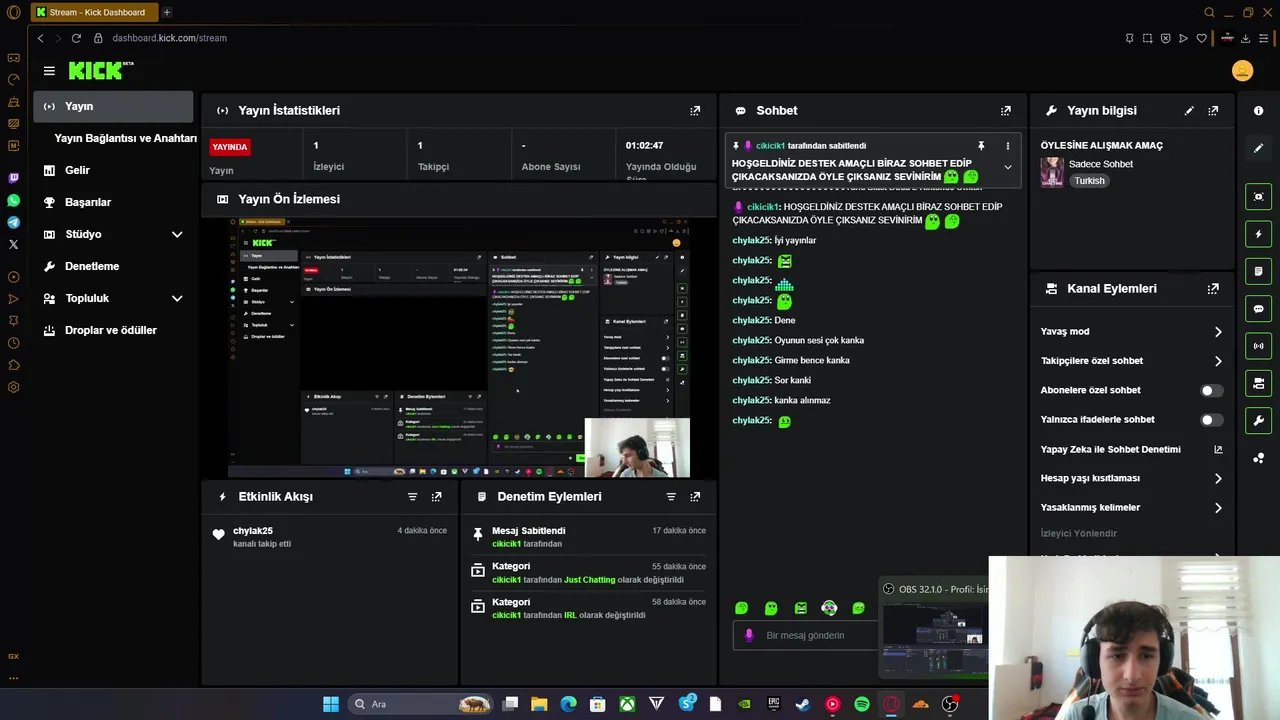Image resolution: width=1280 pixels, height=720 pixels.
Task: Open profile avatar in Kick header
Action: (1242, 71)
